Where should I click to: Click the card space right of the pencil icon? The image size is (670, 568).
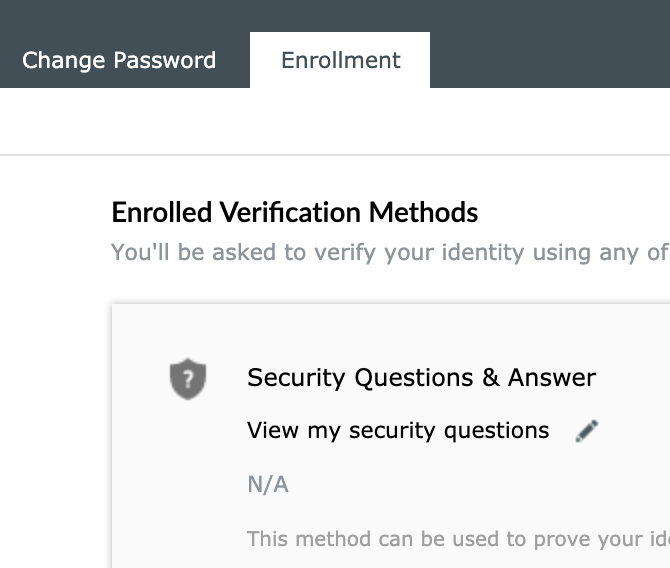[x=635, y=431]
